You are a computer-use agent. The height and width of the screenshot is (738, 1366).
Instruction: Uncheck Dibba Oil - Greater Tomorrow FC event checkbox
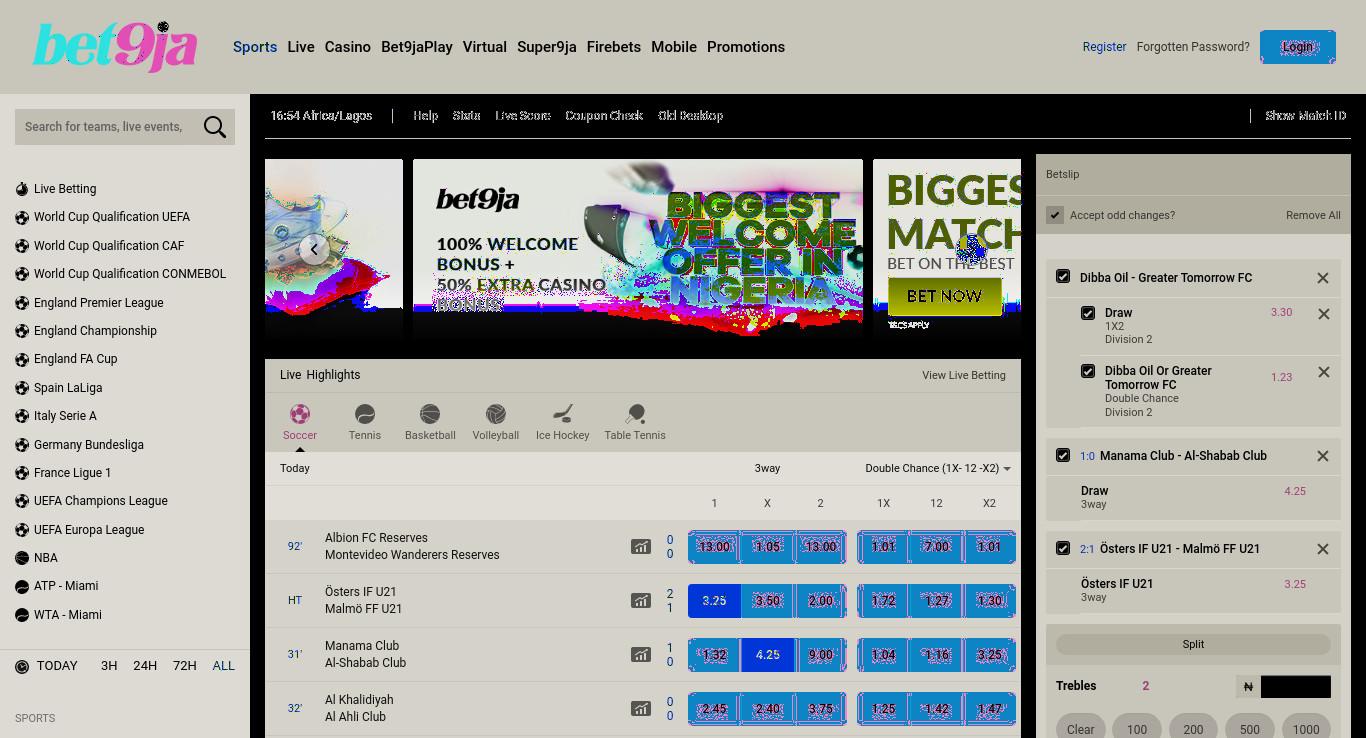(x=1063, y=277)
